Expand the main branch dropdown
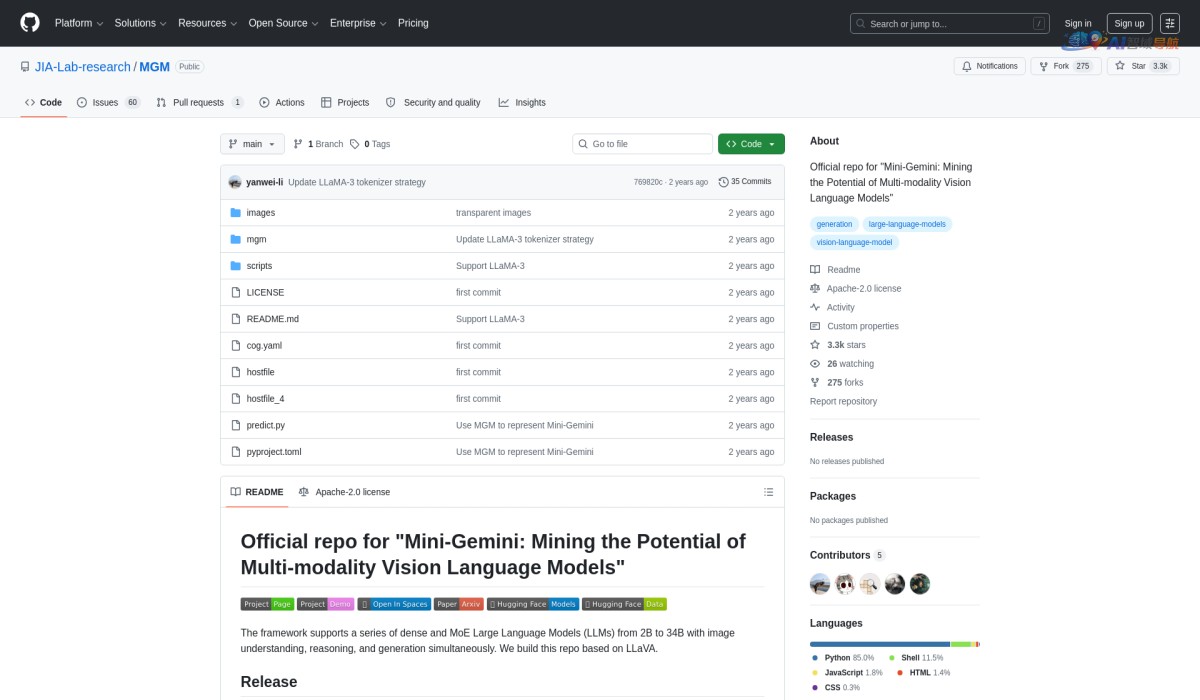 click(x=252, y=144)
